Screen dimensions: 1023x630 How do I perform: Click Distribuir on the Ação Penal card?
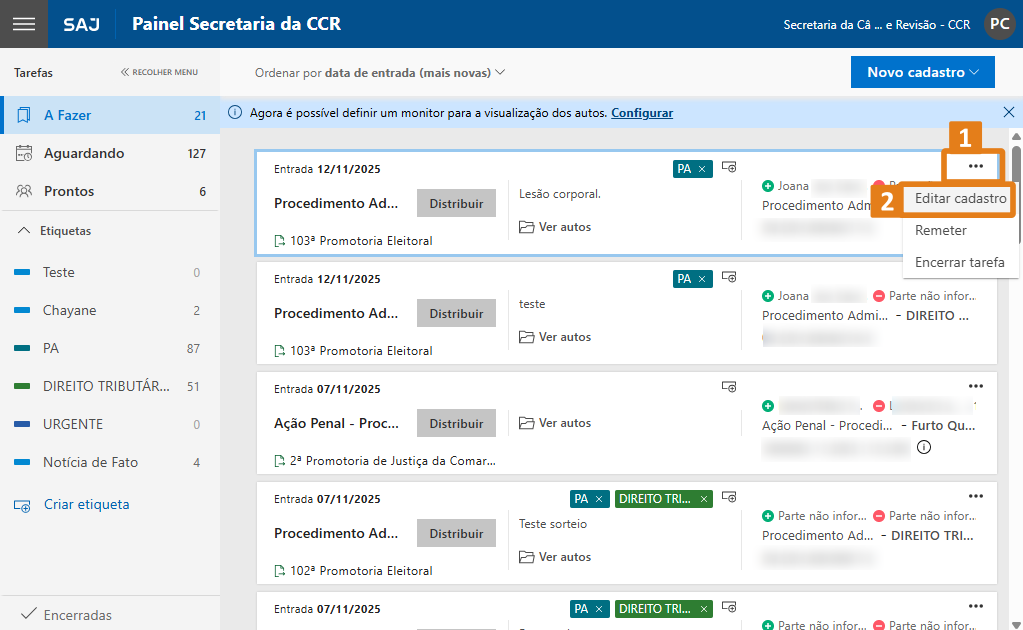(456, 424)
